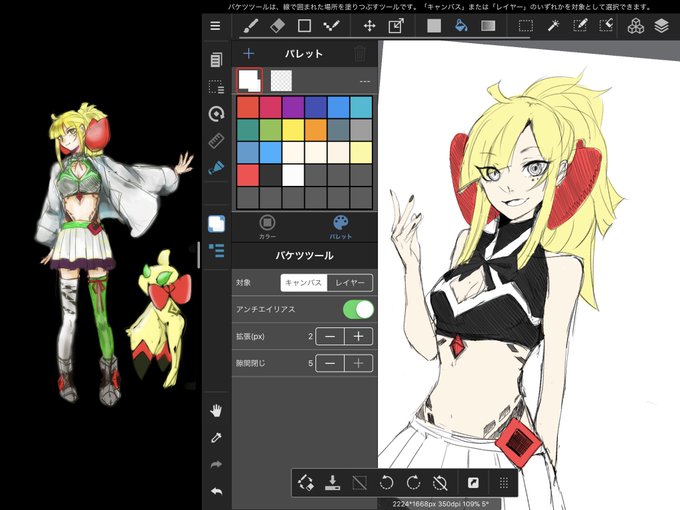The image size is (680, 510).
Task: Select the Selection Pen tool
Action: (x=580, y=26)
